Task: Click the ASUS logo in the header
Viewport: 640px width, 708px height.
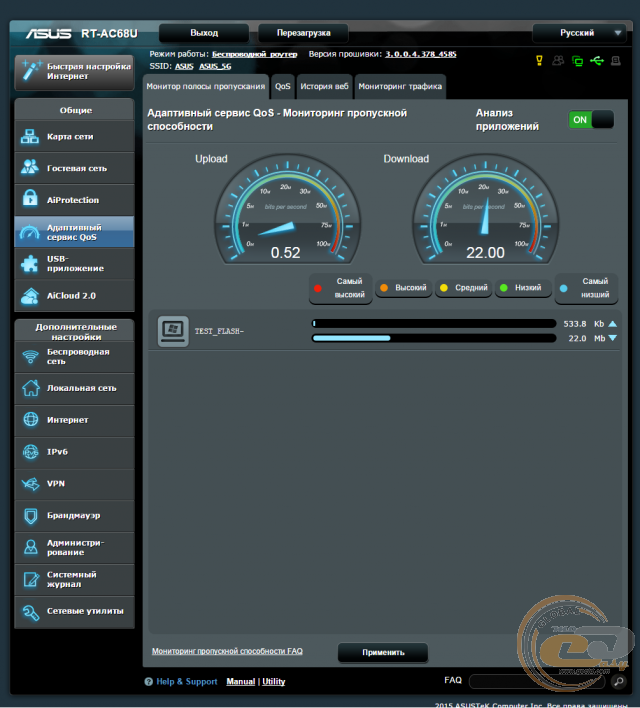Action: [x=48, y=34]
